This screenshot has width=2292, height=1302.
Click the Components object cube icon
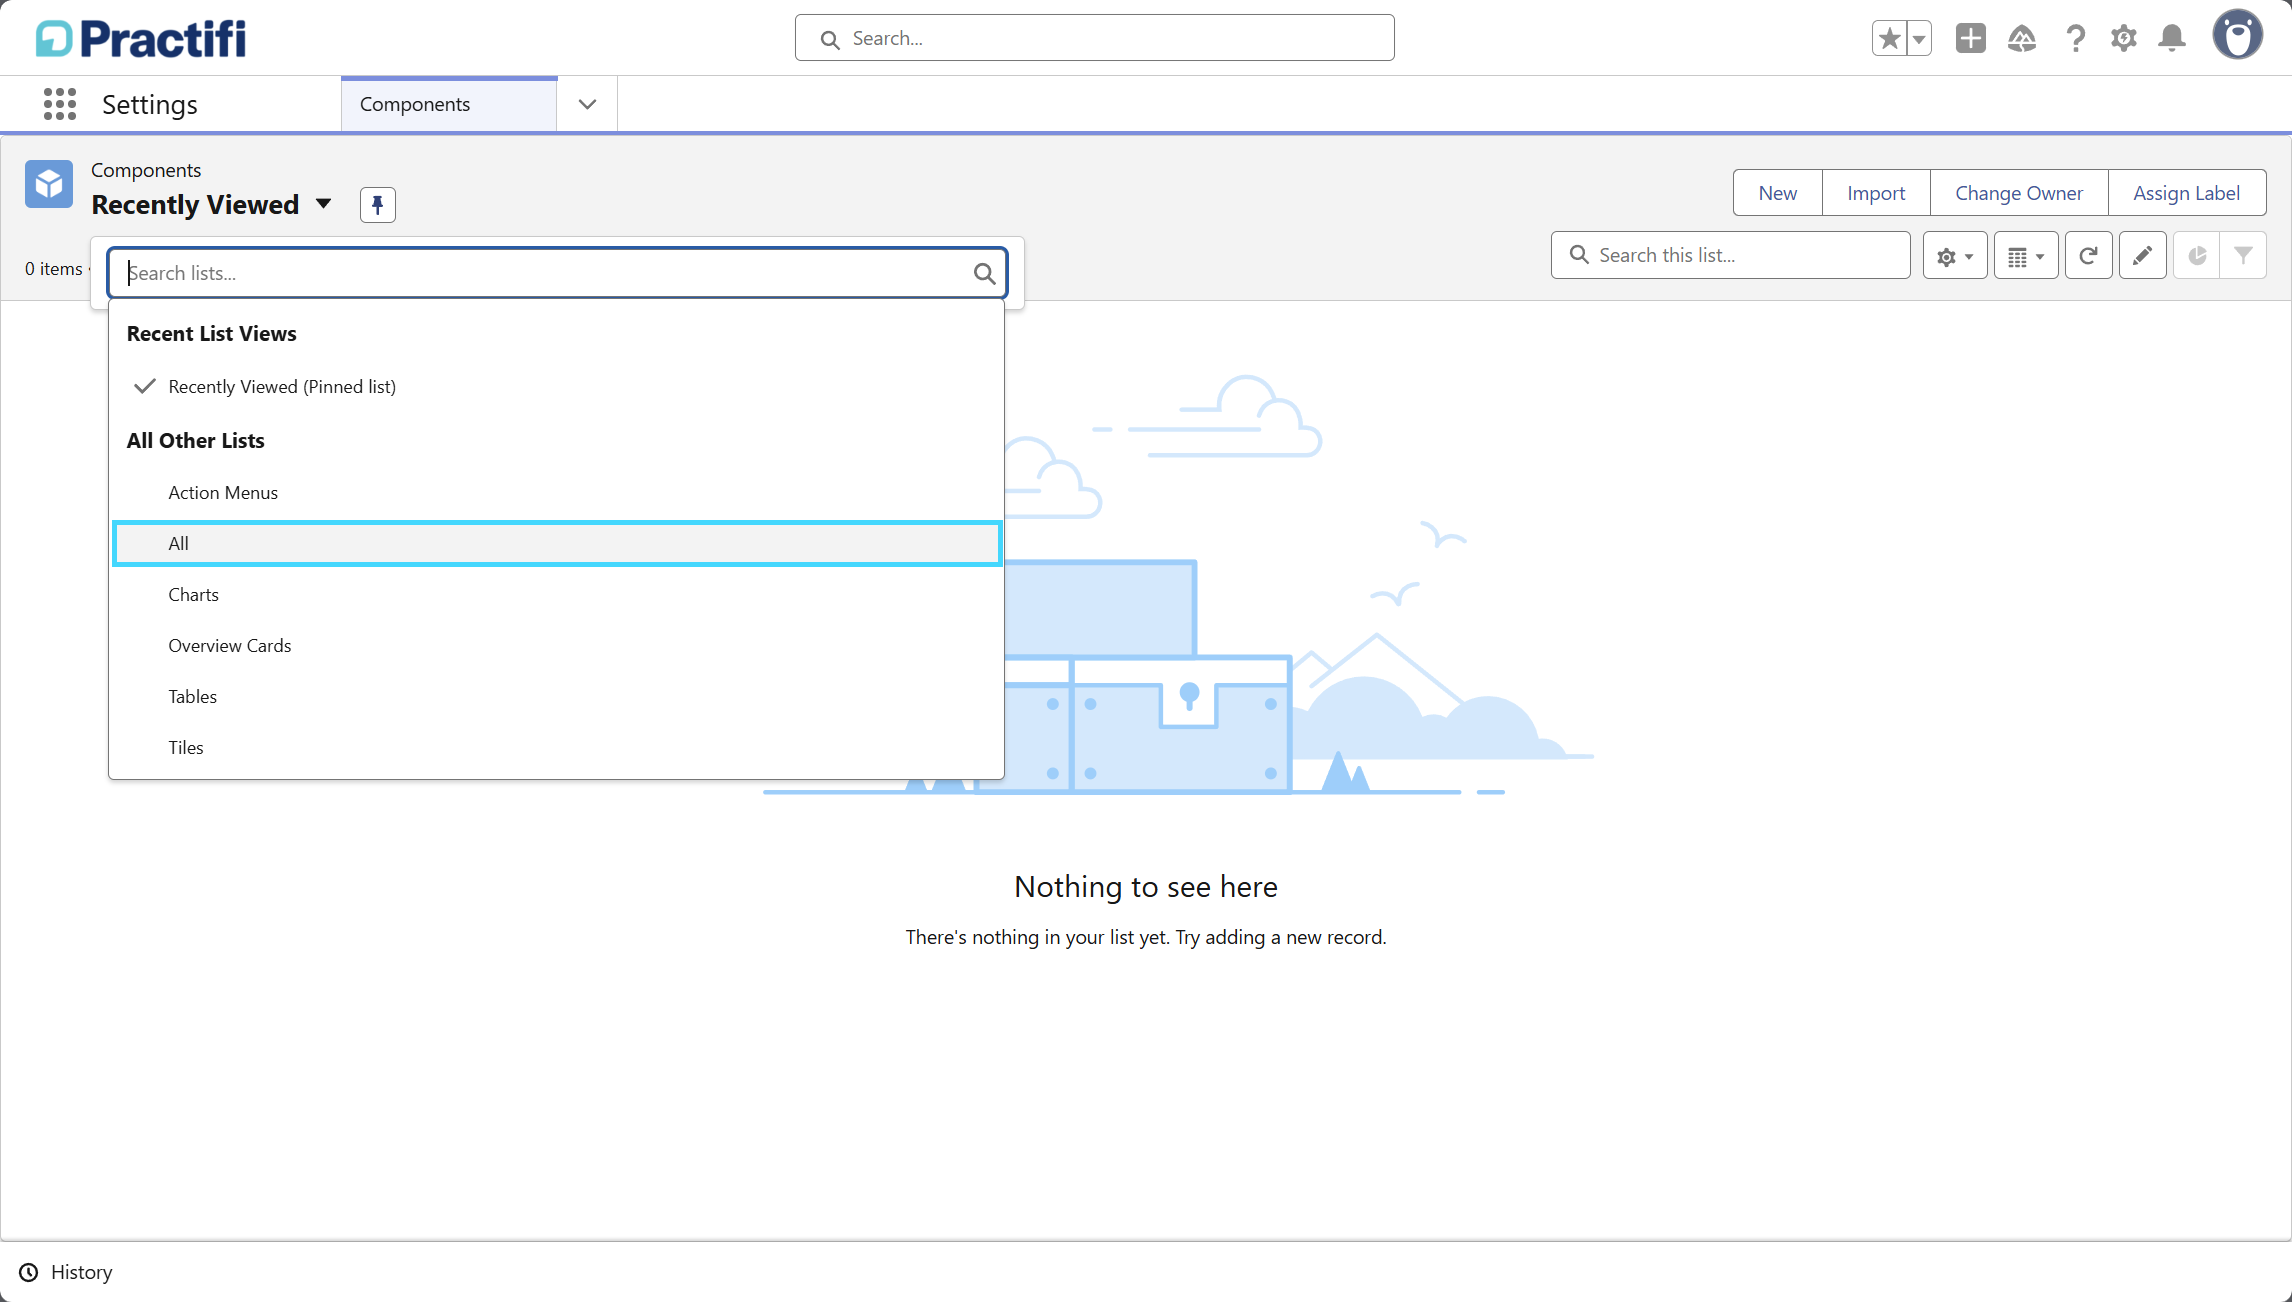click(49, 184)
